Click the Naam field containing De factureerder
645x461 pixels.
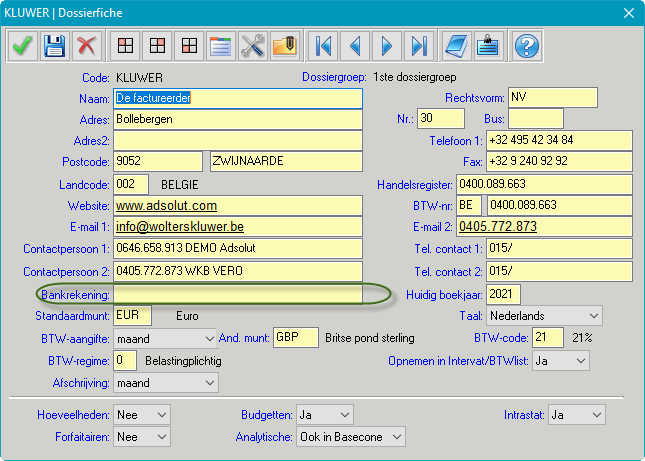(236, 98)
